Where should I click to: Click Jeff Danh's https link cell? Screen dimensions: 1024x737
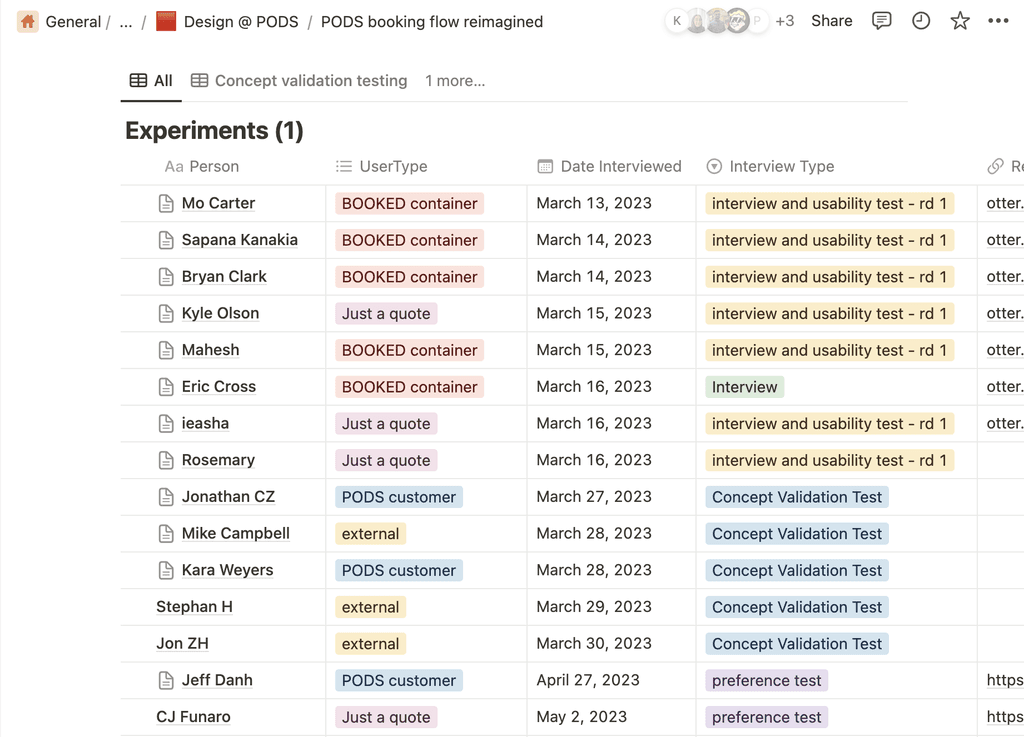click(1004, 680)
